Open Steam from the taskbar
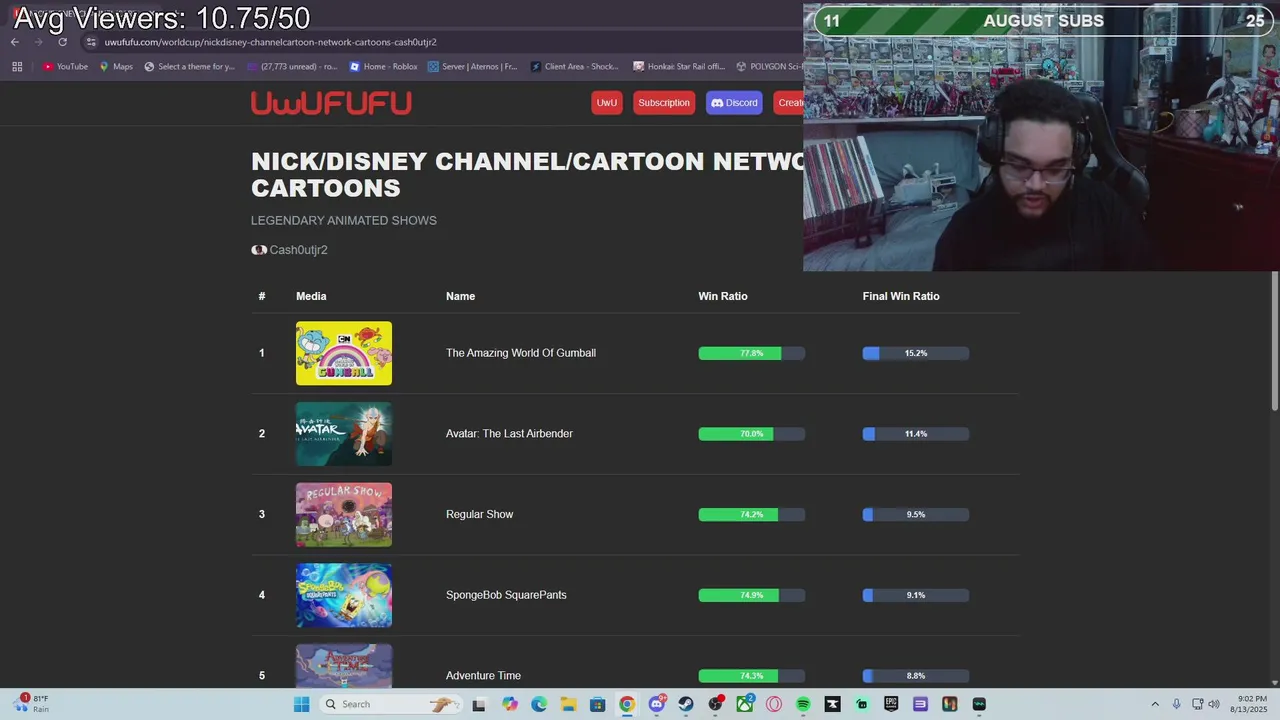1280x720 pixels. pyautogui.click(x=686, y=704)
